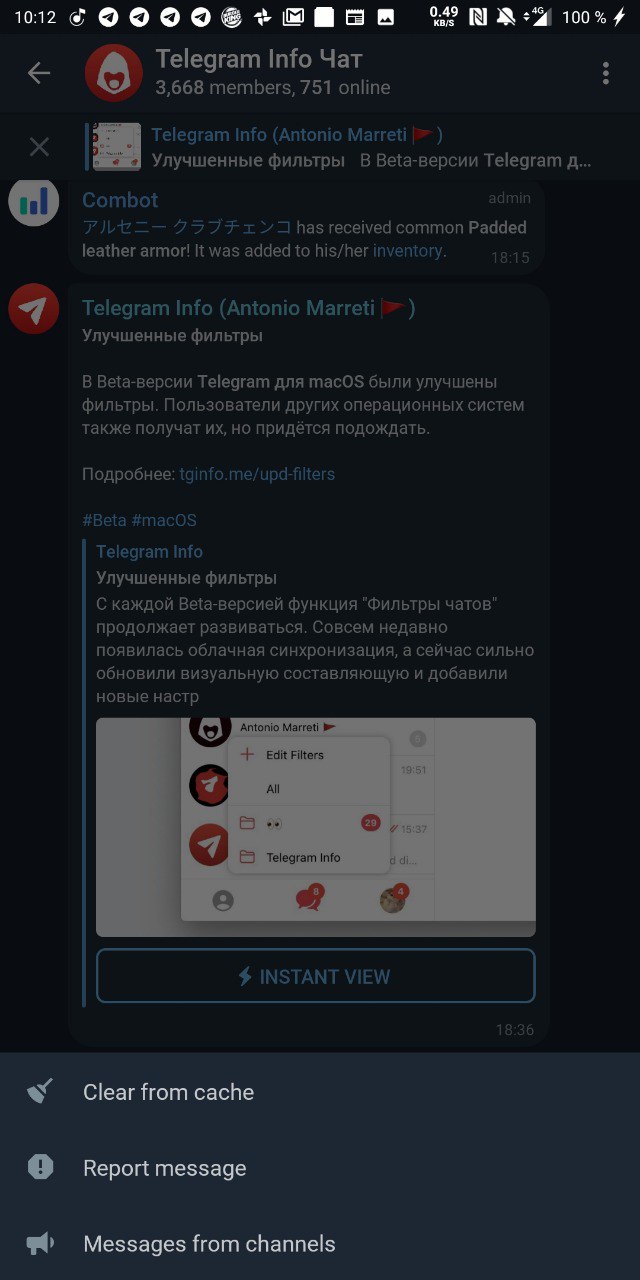Tap the inventory link in Combot message
640x1280 pixels.
click(x=407, y=251)
